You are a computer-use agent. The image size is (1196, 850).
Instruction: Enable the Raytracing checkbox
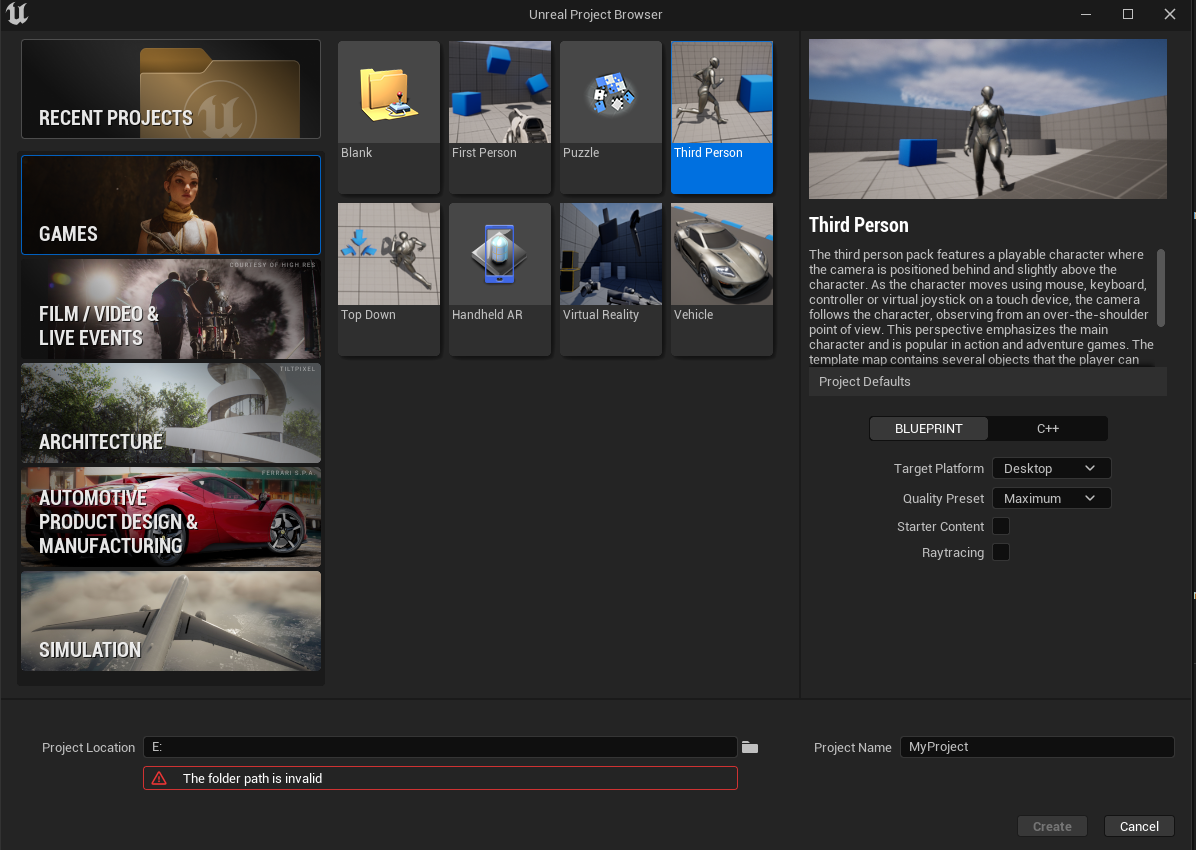1001,552
